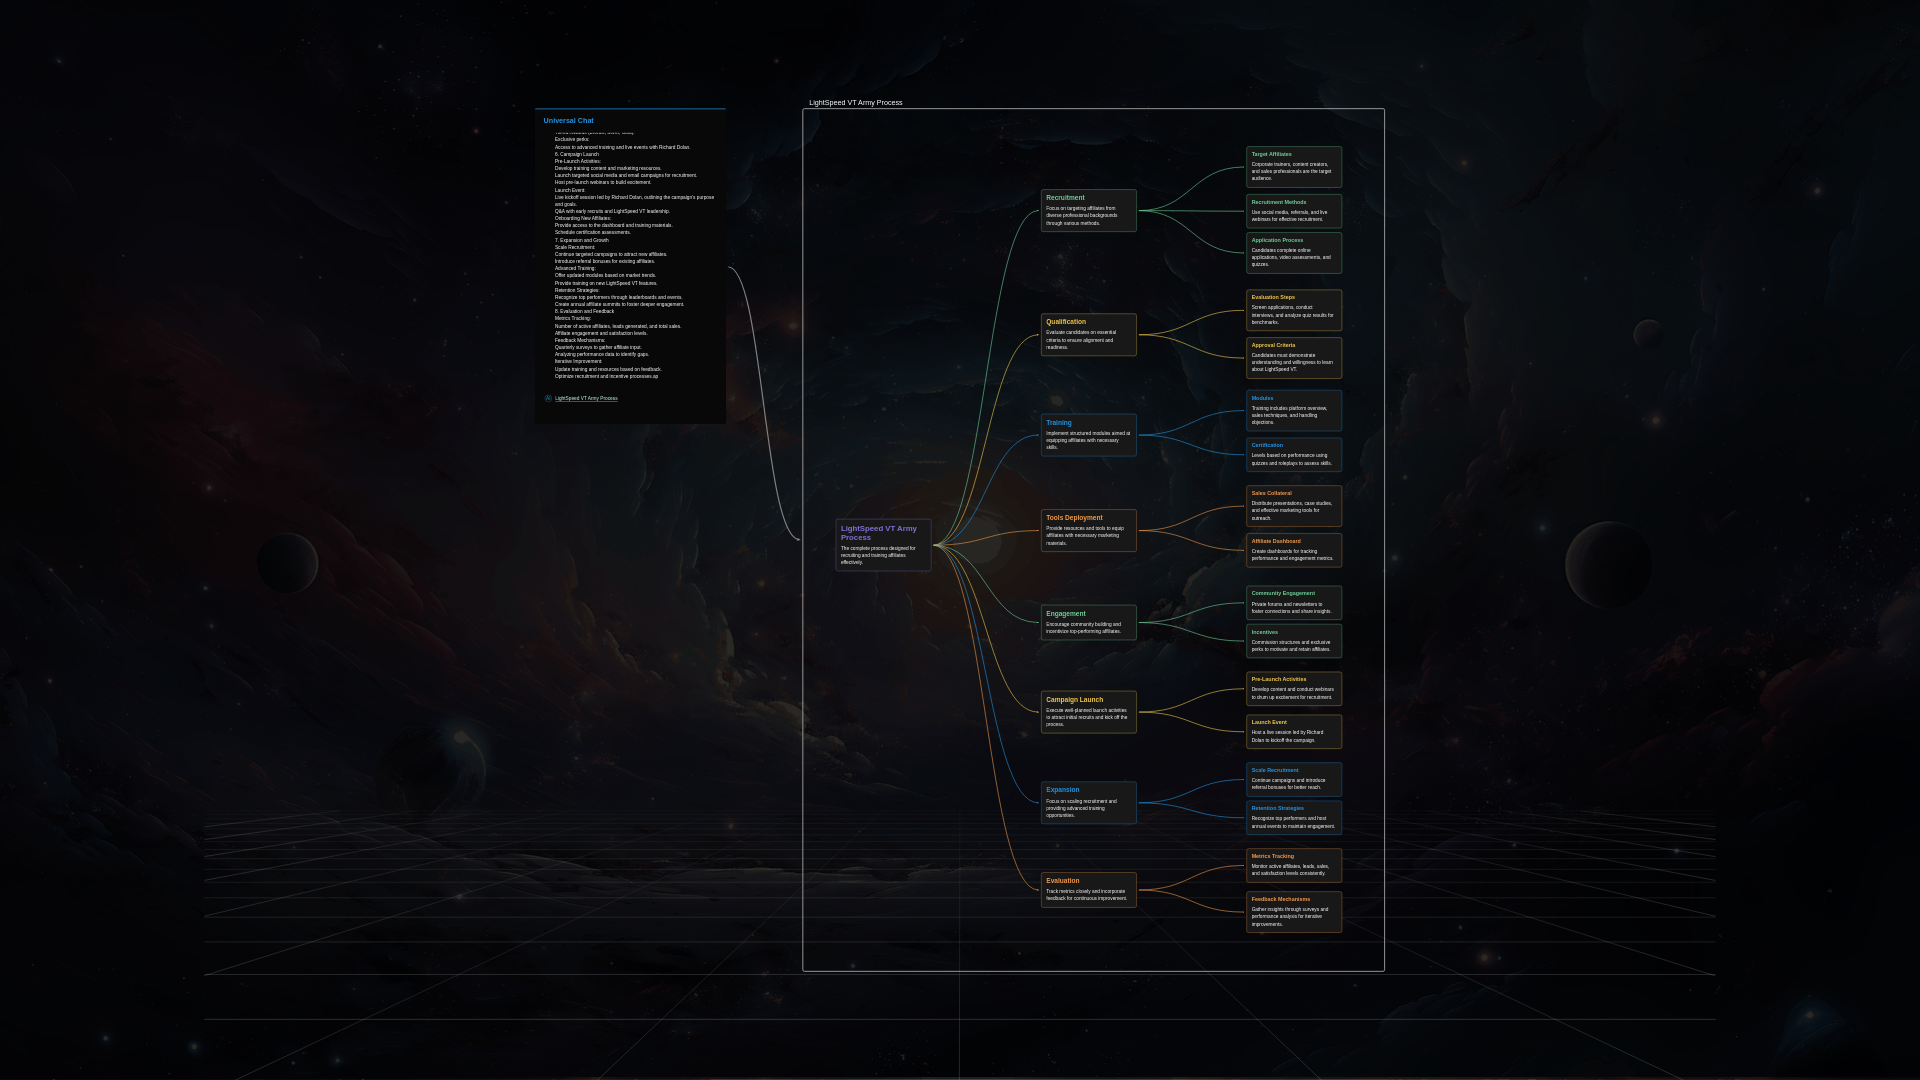The height and width of the screenshot is (1080, 1920).
Task: Select the Evaluation node
Action: pos(1088,890)
